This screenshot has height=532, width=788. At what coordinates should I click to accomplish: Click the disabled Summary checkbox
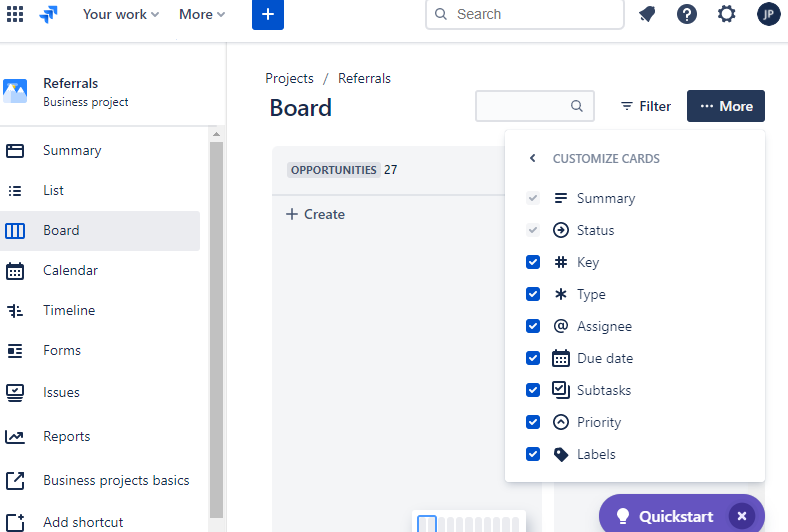point(533,198)
